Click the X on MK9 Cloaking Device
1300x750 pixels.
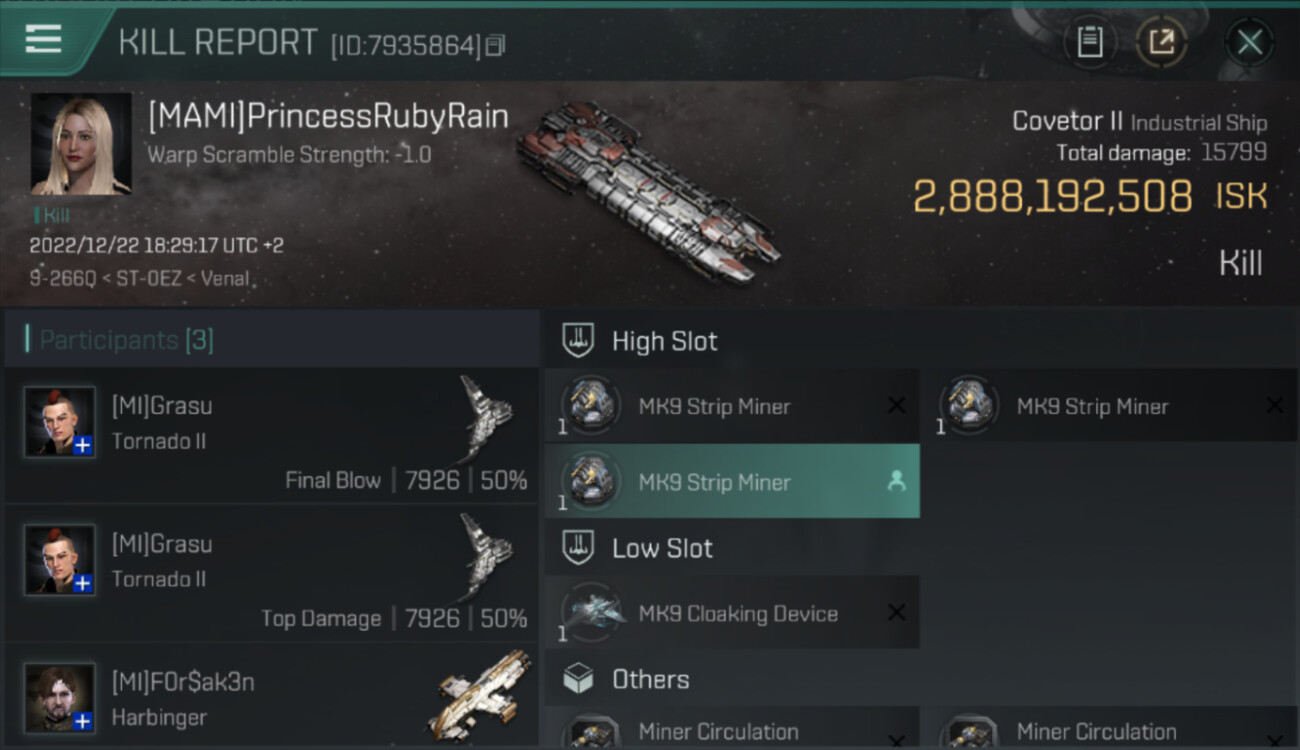pyautogui.click(x=896, y=613)
